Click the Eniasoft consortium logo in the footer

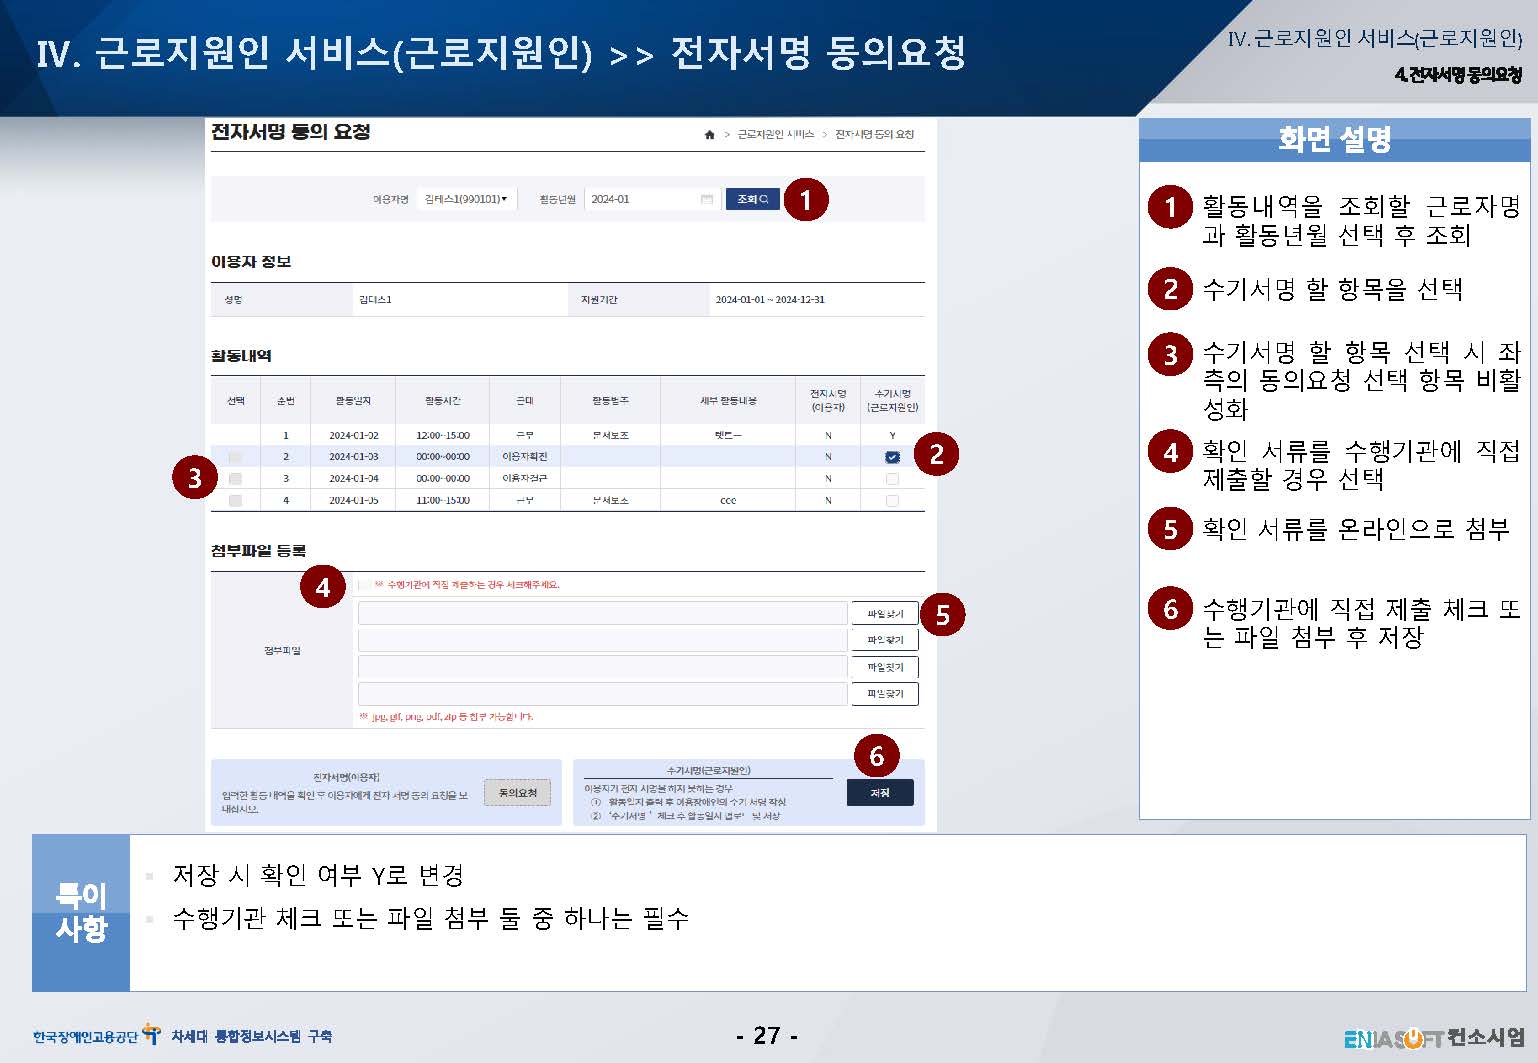1434,1037
